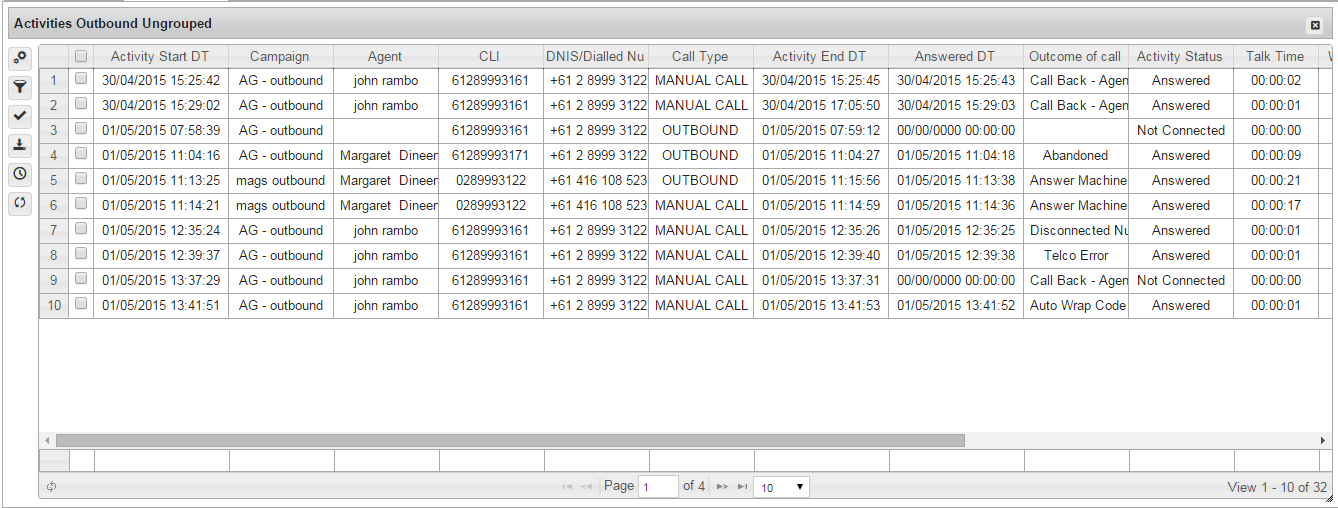
Task: Click the funnel filter icon
Action: pos(20,88)
